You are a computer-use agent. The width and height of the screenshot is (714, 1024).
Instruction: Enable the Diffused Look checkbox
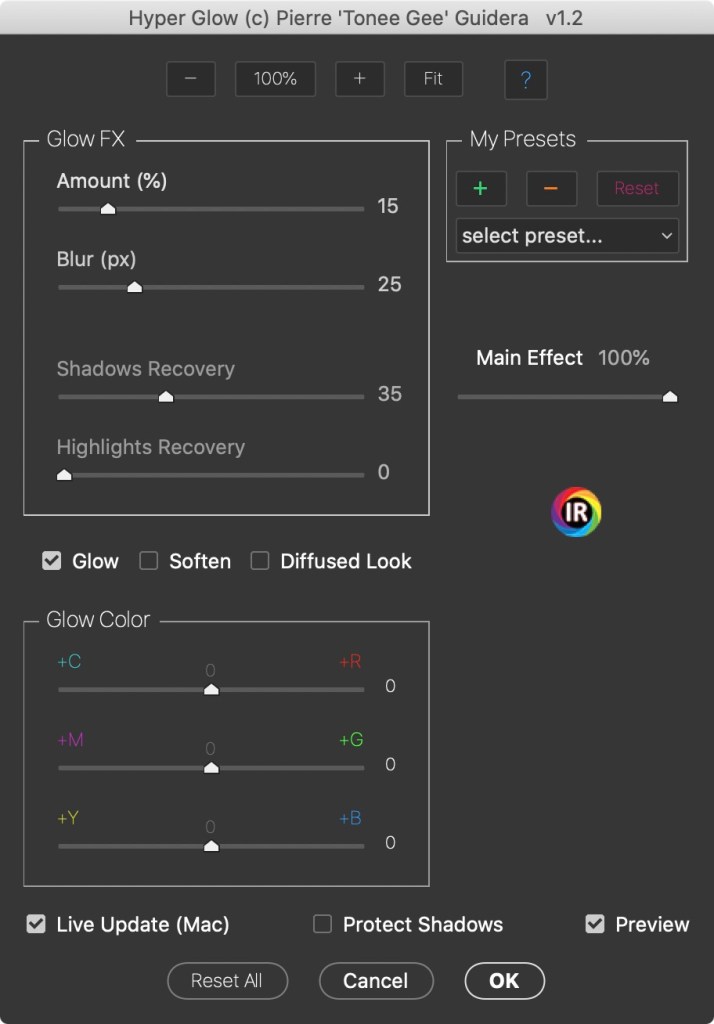260,561
